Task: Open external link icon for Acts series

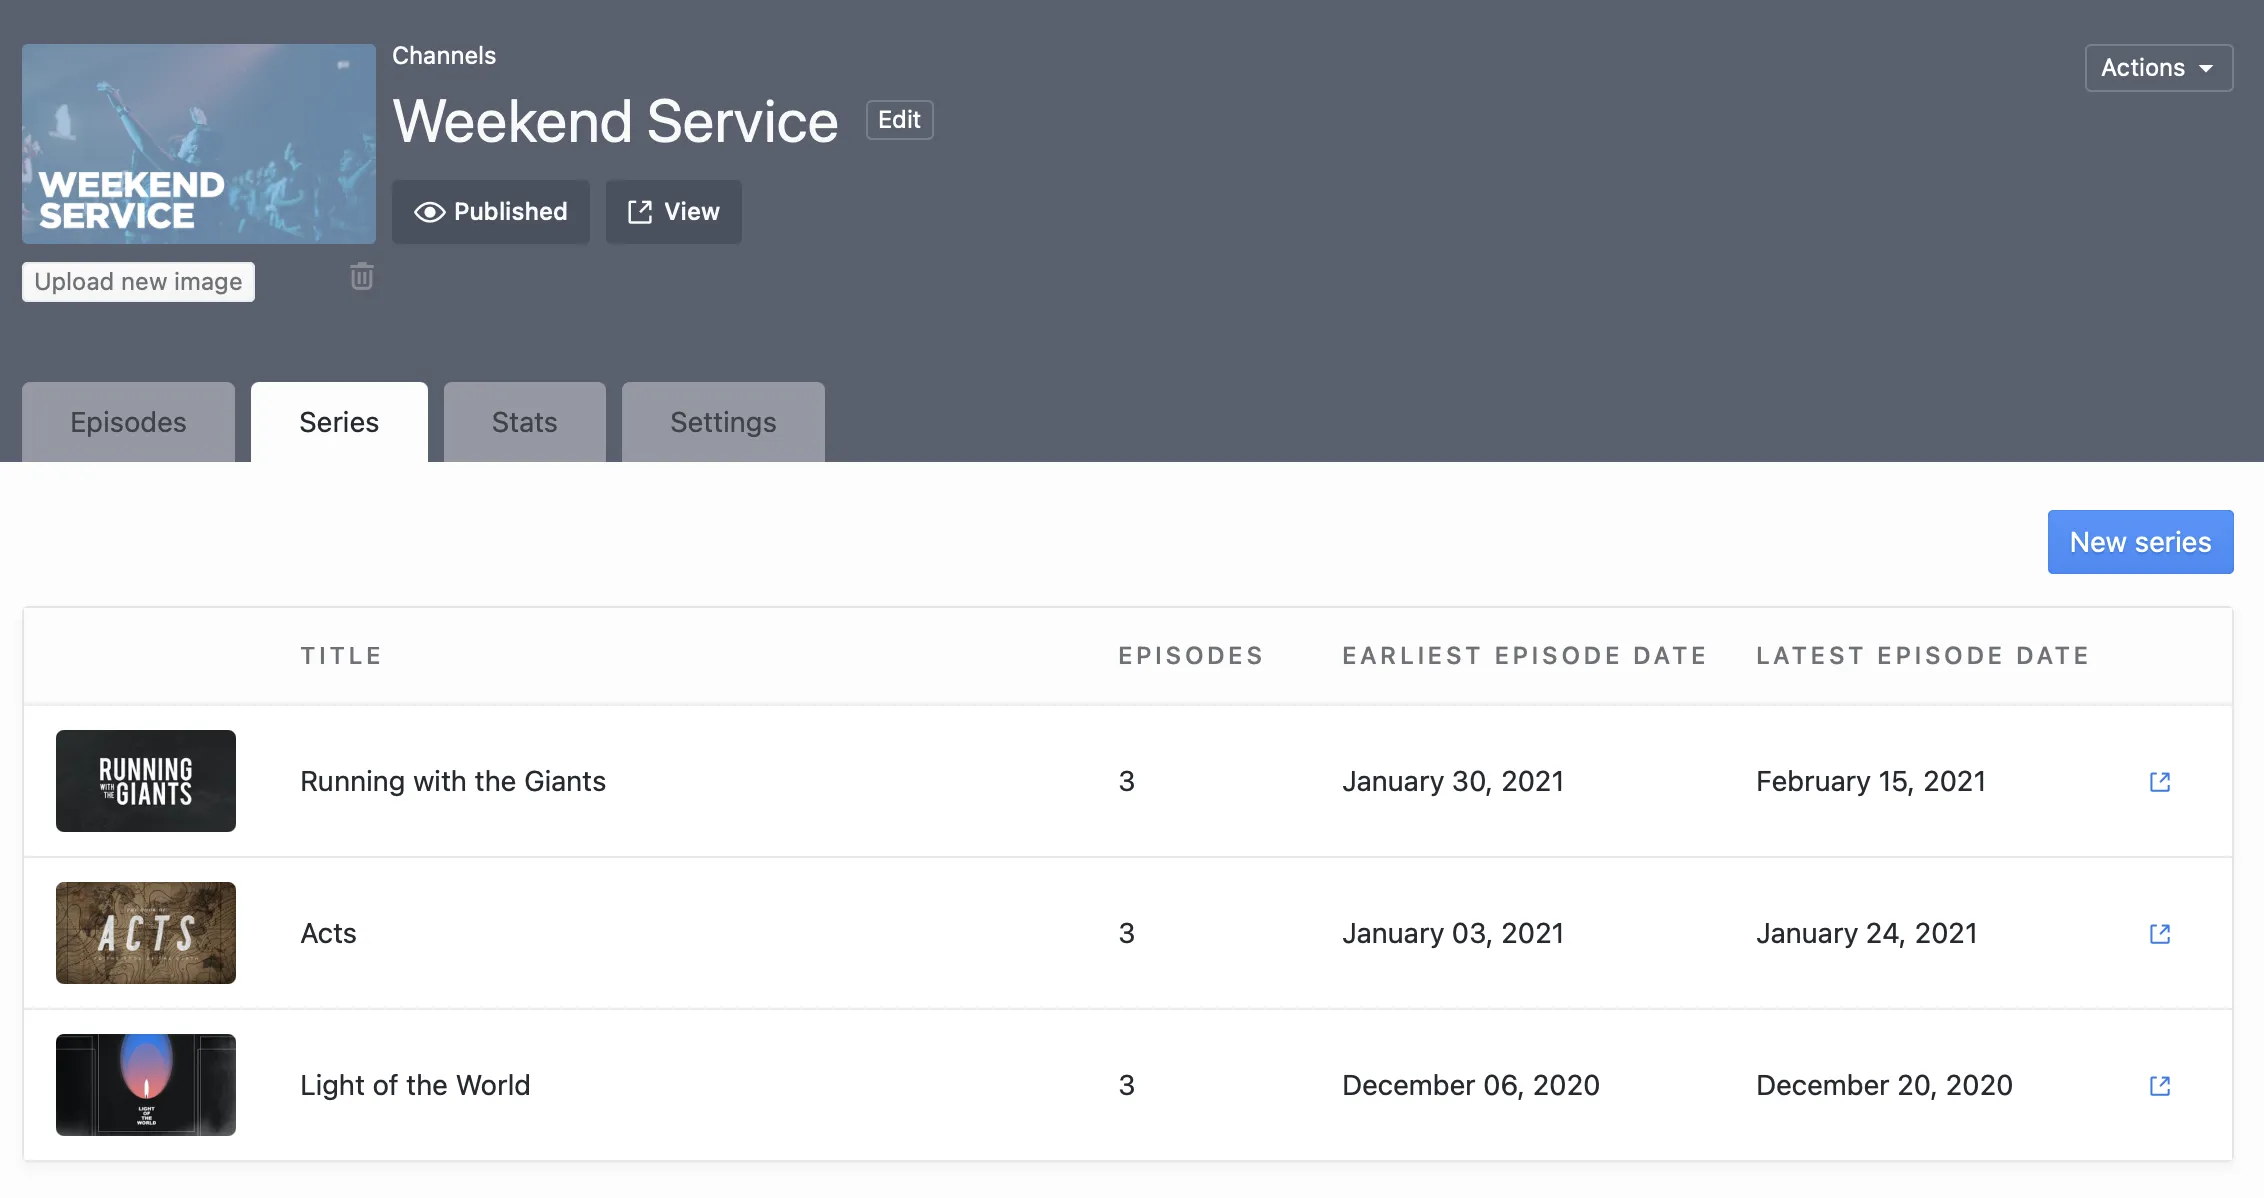Action: pos(2159,934)
